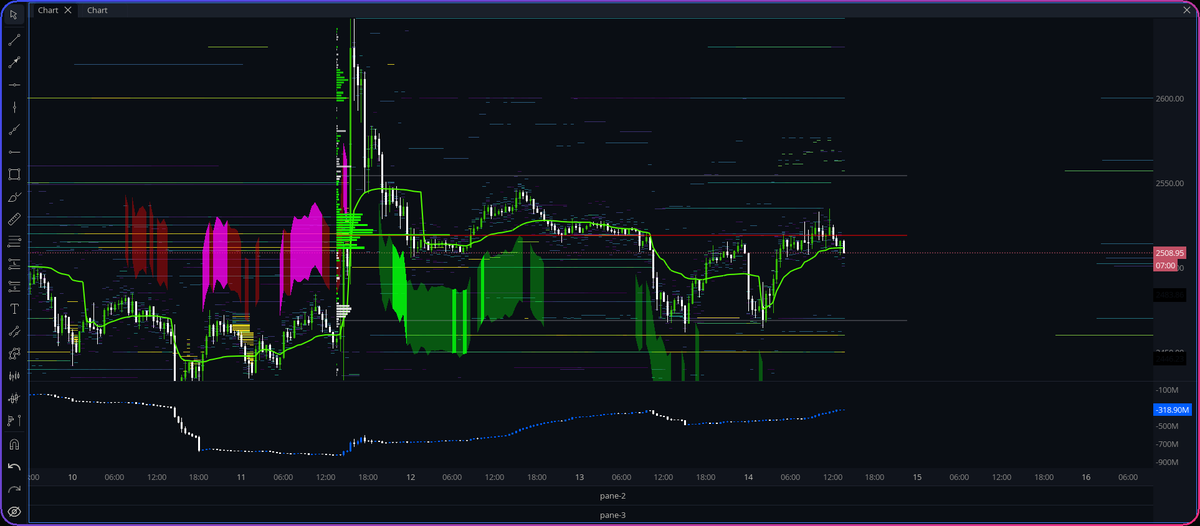This screenshot has height=526, width=1200.
Task: Click date 10 on time axis
Action: [x=72, y=478]
